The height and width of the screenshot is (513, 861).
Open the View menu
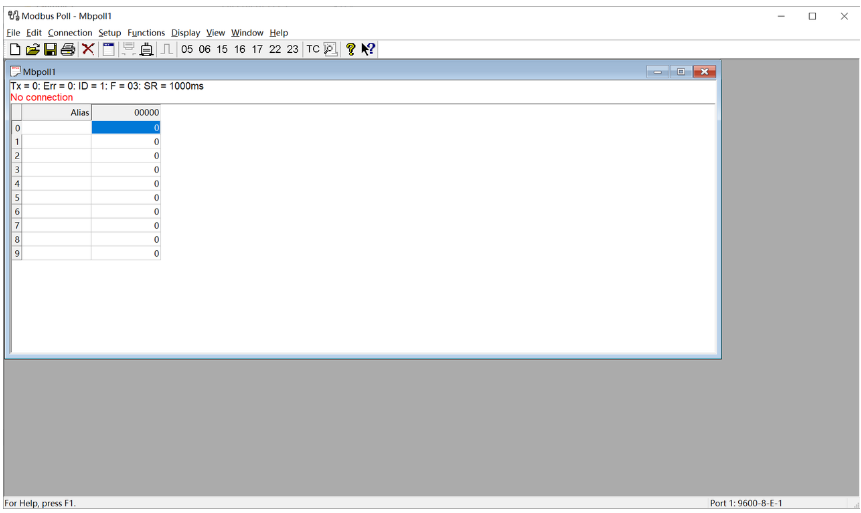(215, 33)
